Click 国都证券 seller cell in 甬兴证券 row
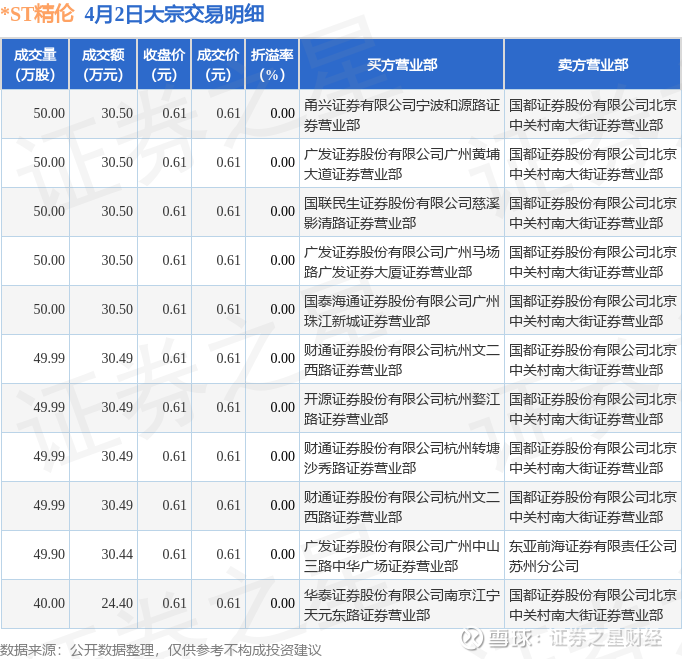This screenshot has width=682, height=659. 592,115
